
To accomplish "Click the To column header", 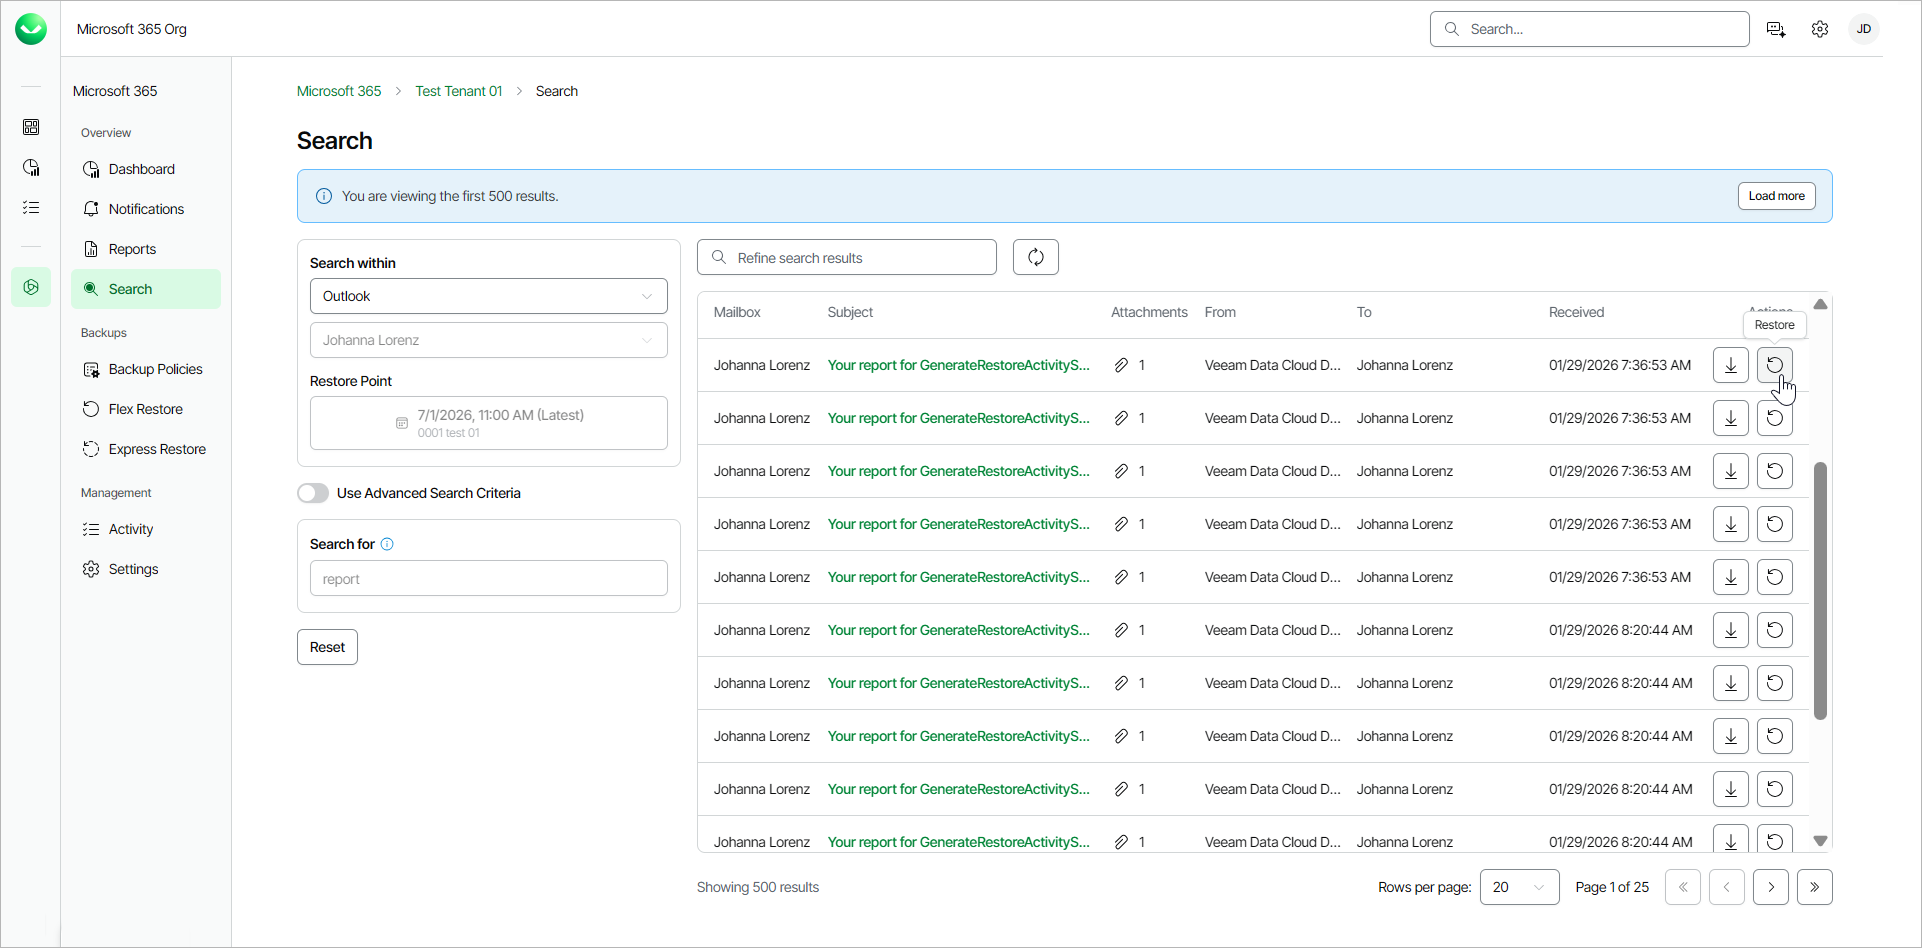I will [1364, 312].
